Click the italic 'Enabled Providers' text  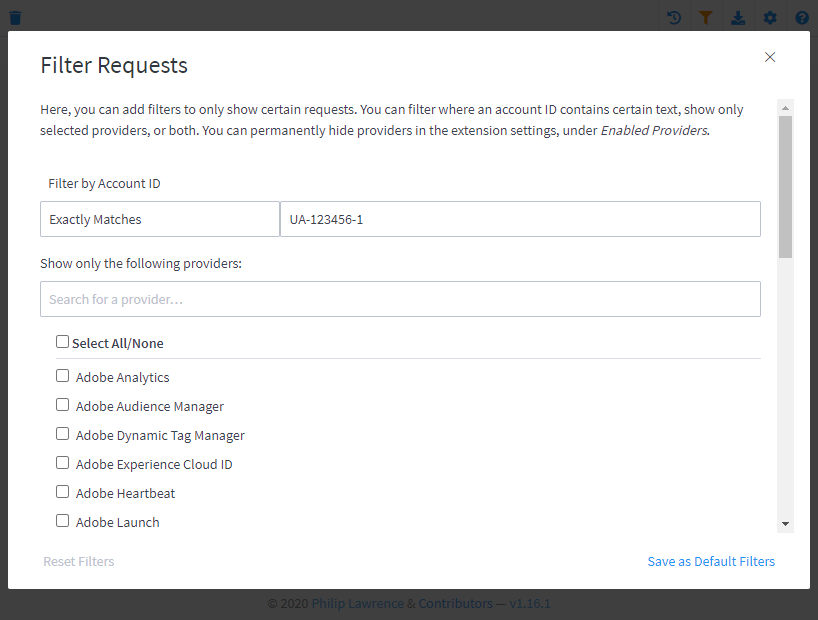655,130
